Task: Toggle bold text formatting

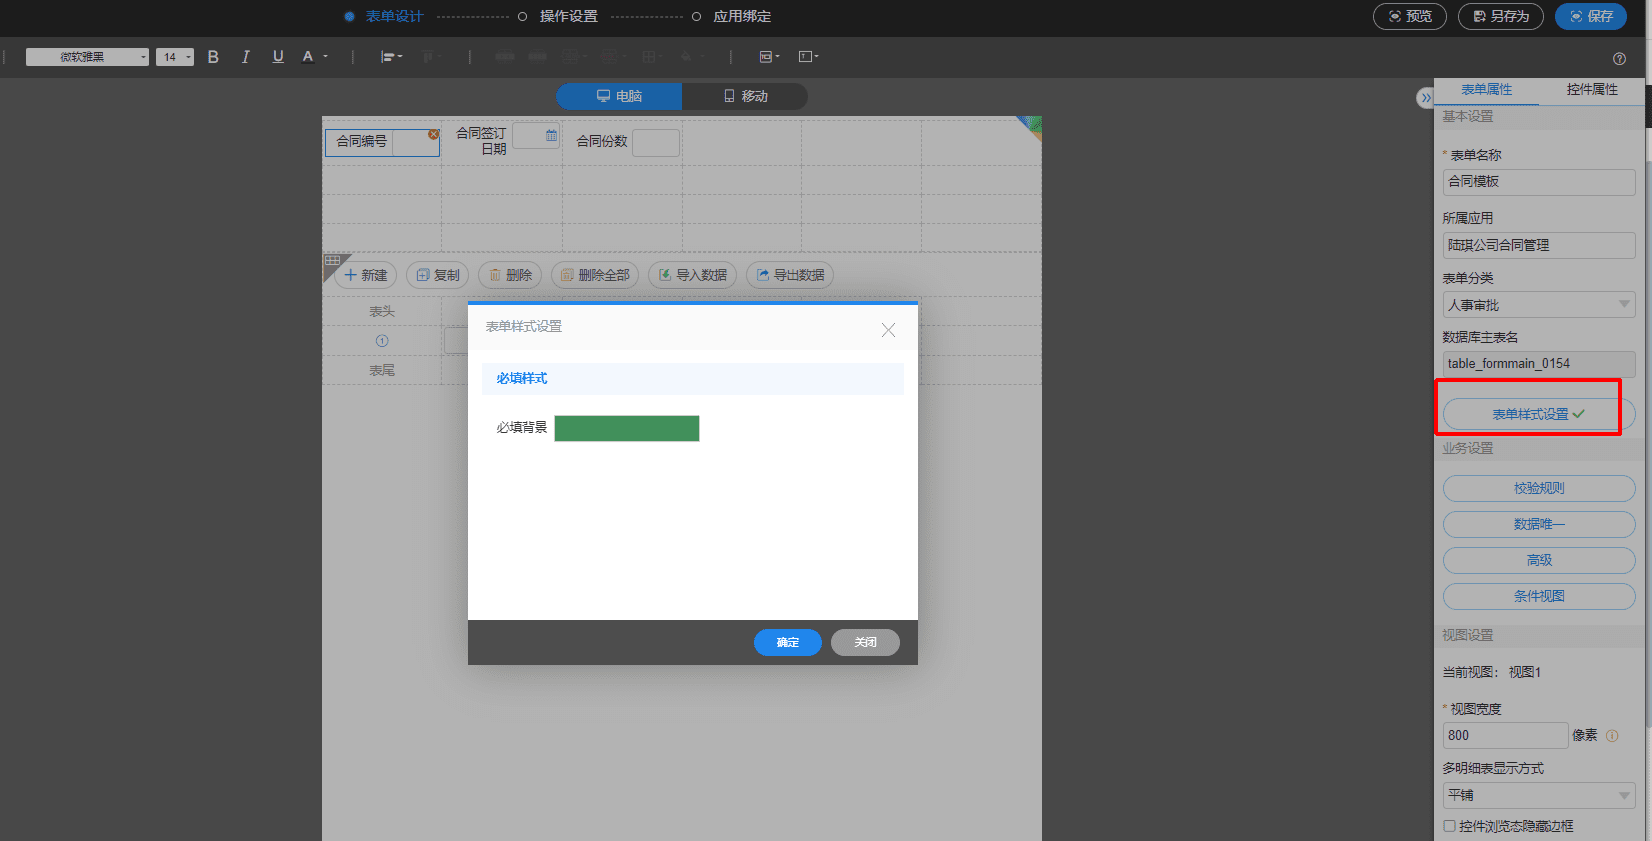Action: click(213, 57)
